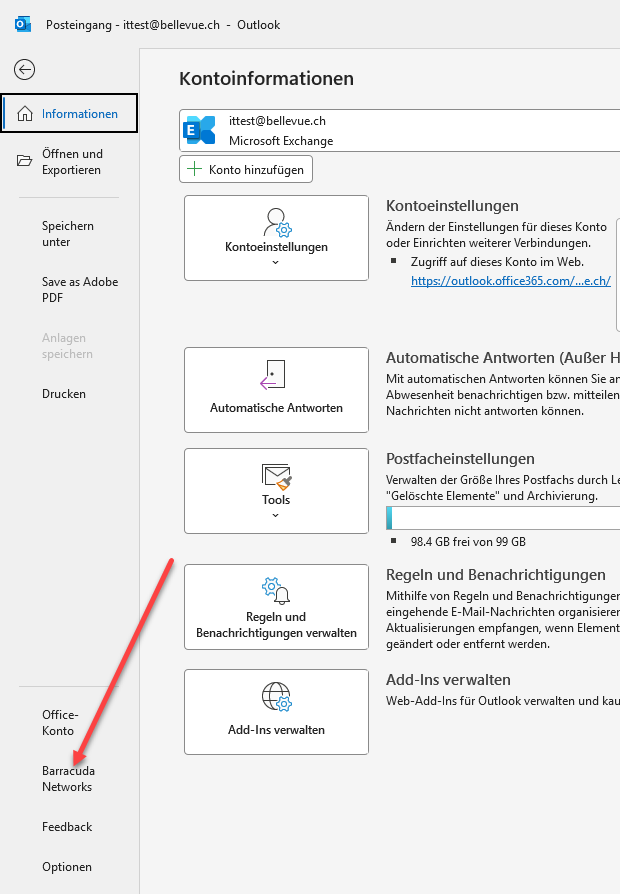This screenshot has height=894, width=620.
Task: Open the outlook.office365.com web link
Action: [511, 281]
